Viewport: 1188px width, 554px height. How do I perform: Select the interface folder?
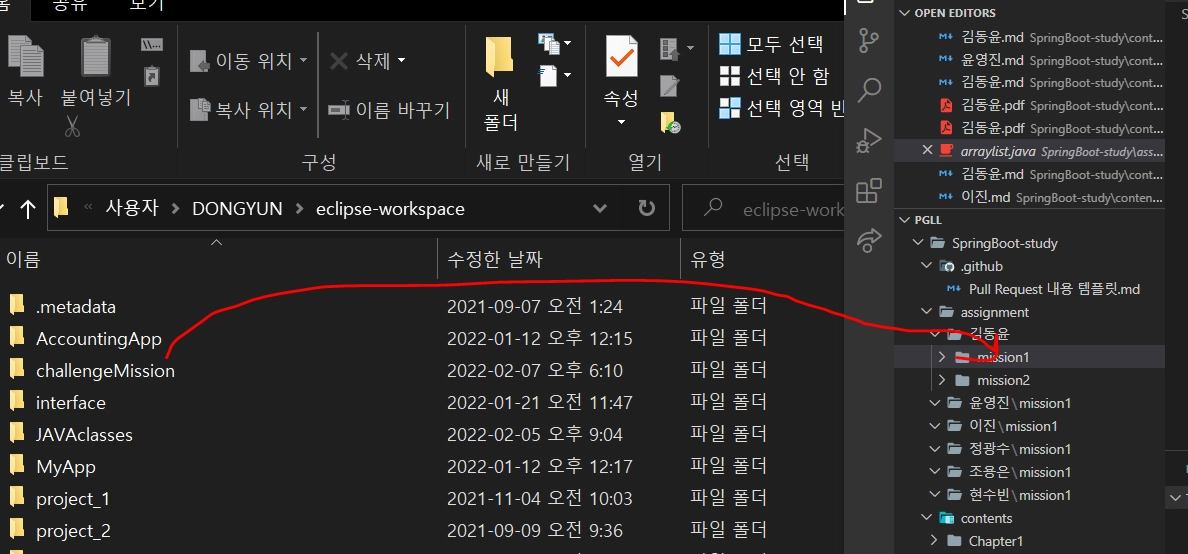[x=70, y=403]
